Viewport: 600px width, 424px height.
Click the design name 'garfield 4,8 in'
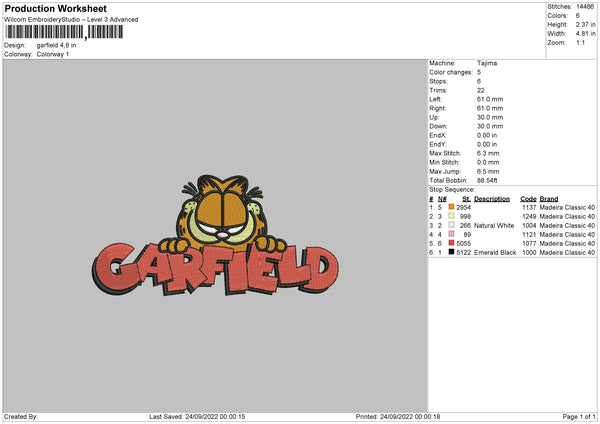point(56,45)
